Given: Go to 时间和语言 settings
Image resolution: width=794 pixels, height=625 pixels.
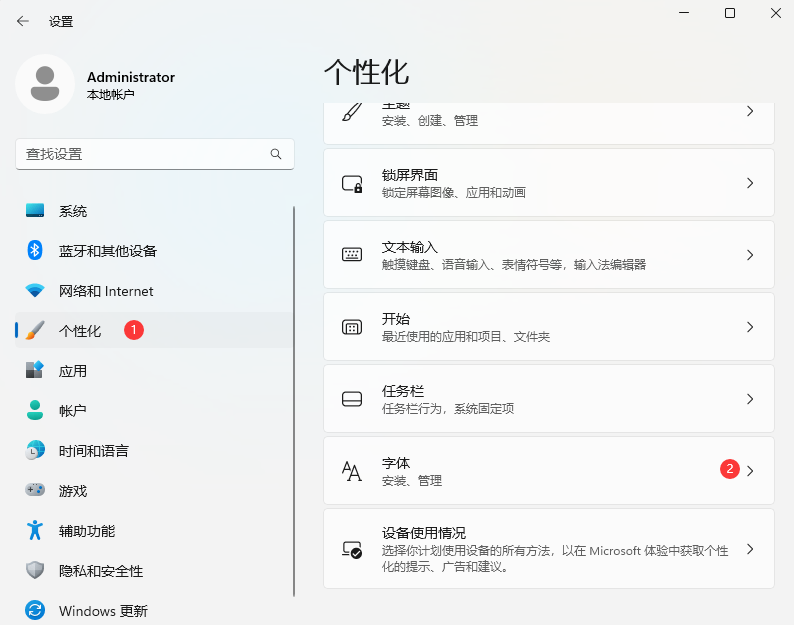Looking at the screenshot, I should [x=93, y=451].
